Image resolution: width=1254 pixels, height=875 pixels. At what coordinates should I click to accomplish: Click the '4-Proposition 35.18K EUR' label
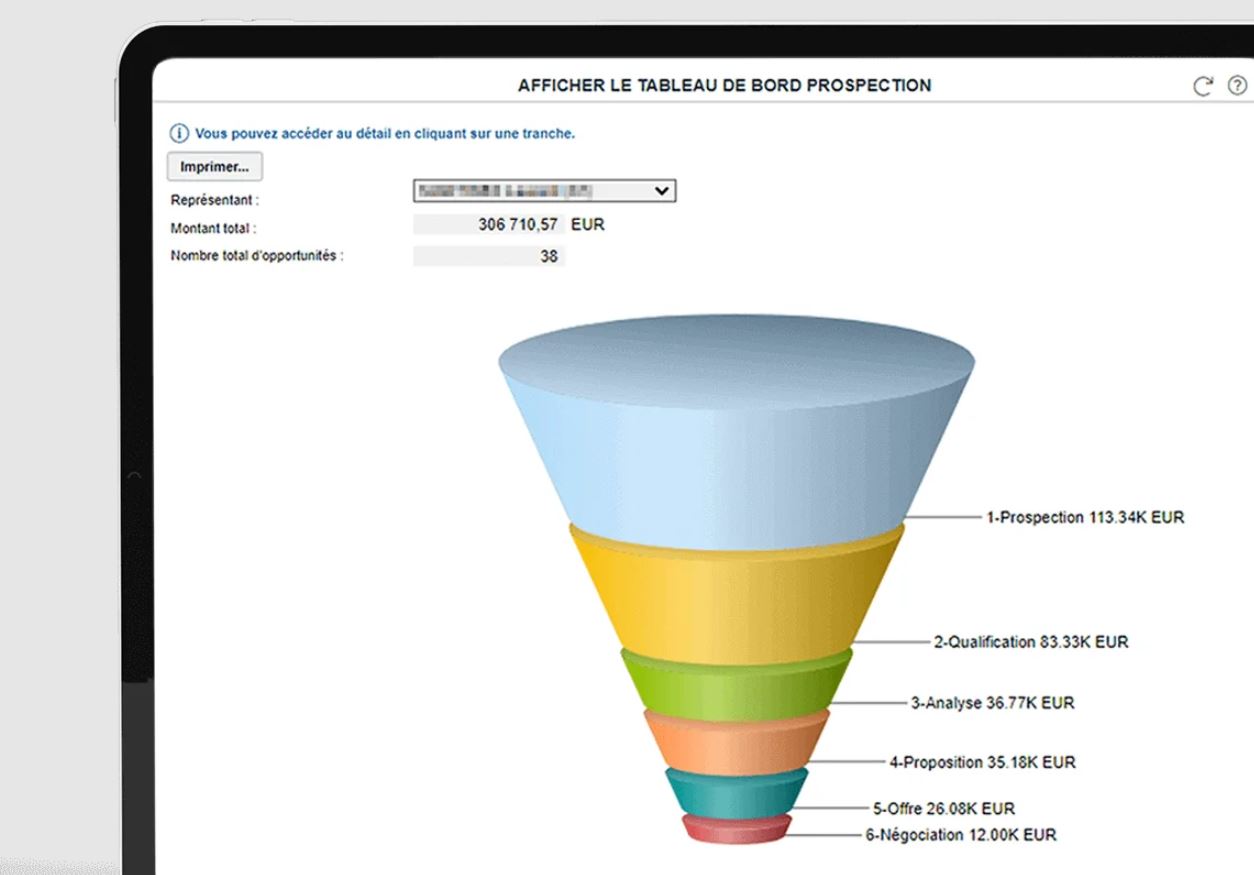[x=982, y=762]
